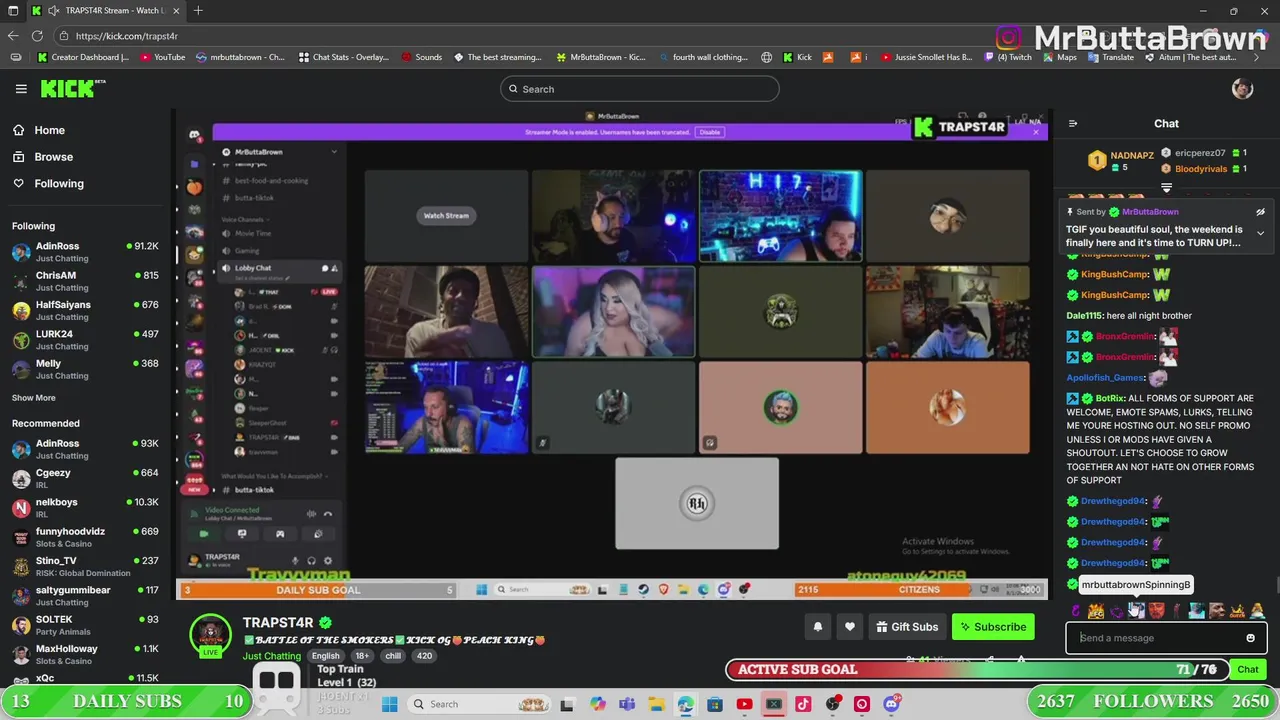Follow TRAPST4R with the heart icon
This screenshot has width=1280, height=720.
(850, 627)
